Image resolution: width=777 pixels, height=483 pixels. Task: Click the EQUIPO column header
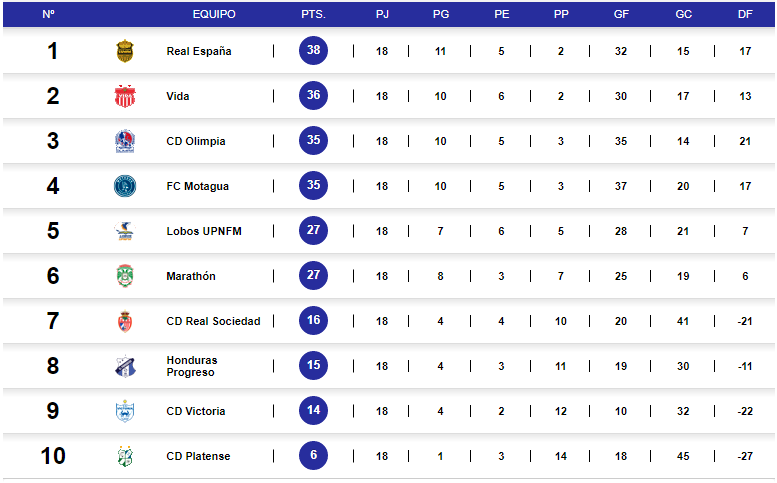point(214,14)
